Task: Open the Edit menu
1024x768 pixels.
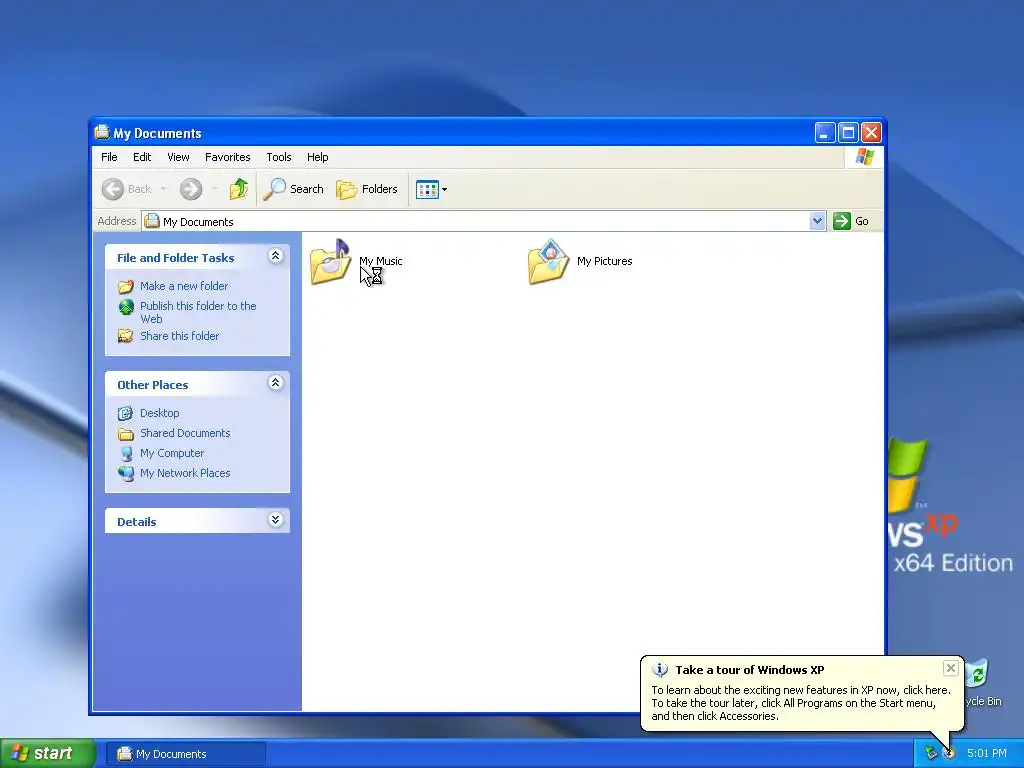Action: (142, 157)
